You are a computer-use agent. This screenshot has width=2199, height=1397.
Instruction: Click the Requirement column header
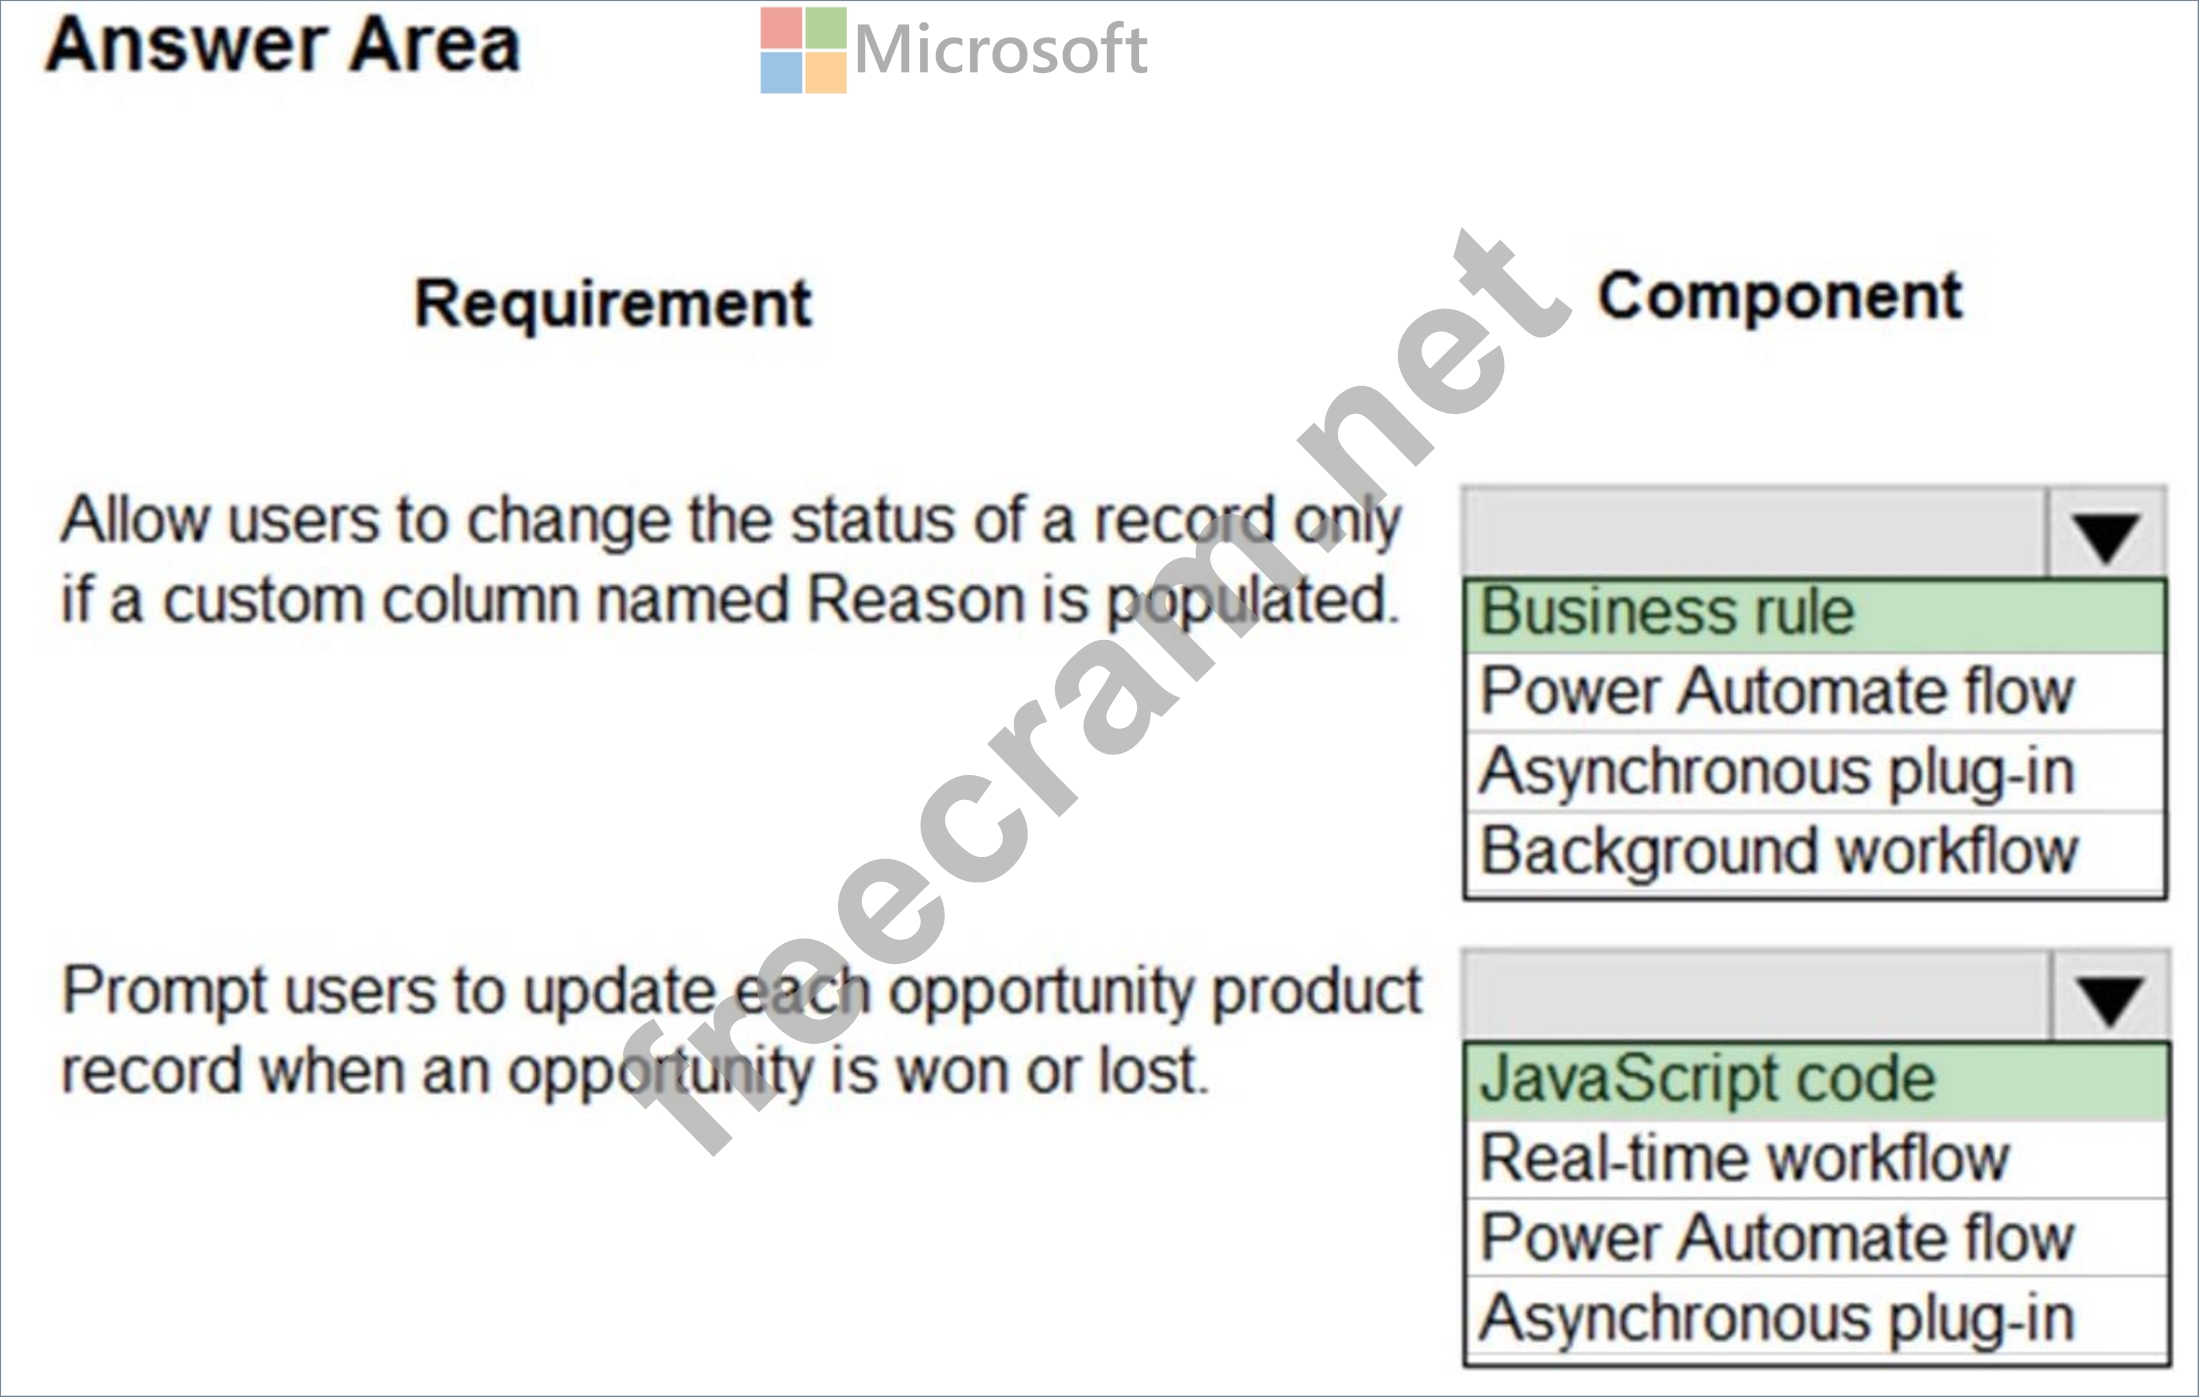[x=613, y=303]
